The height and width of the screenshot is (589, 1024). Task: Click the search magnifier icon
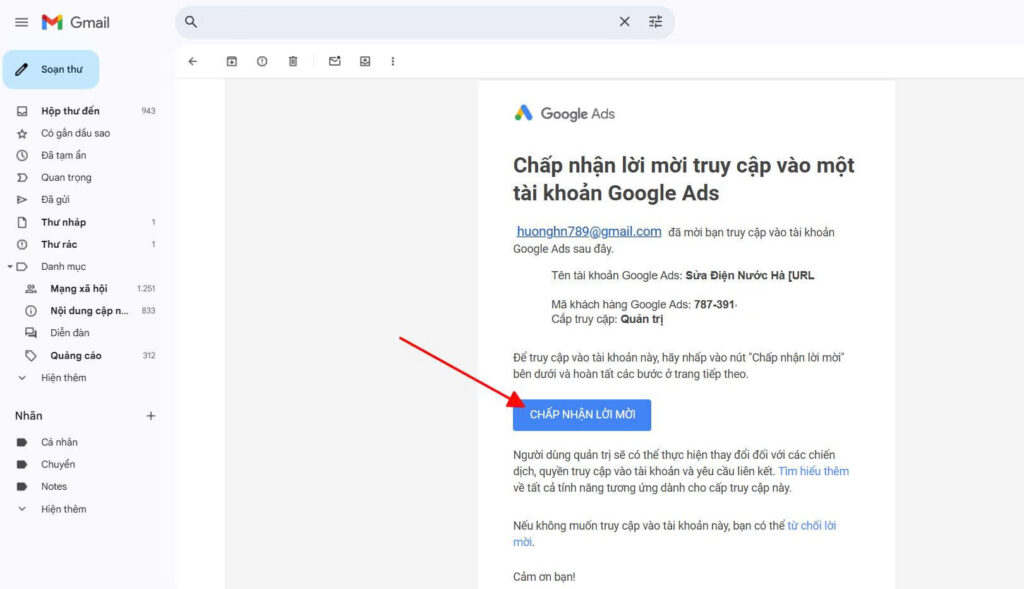191,22
